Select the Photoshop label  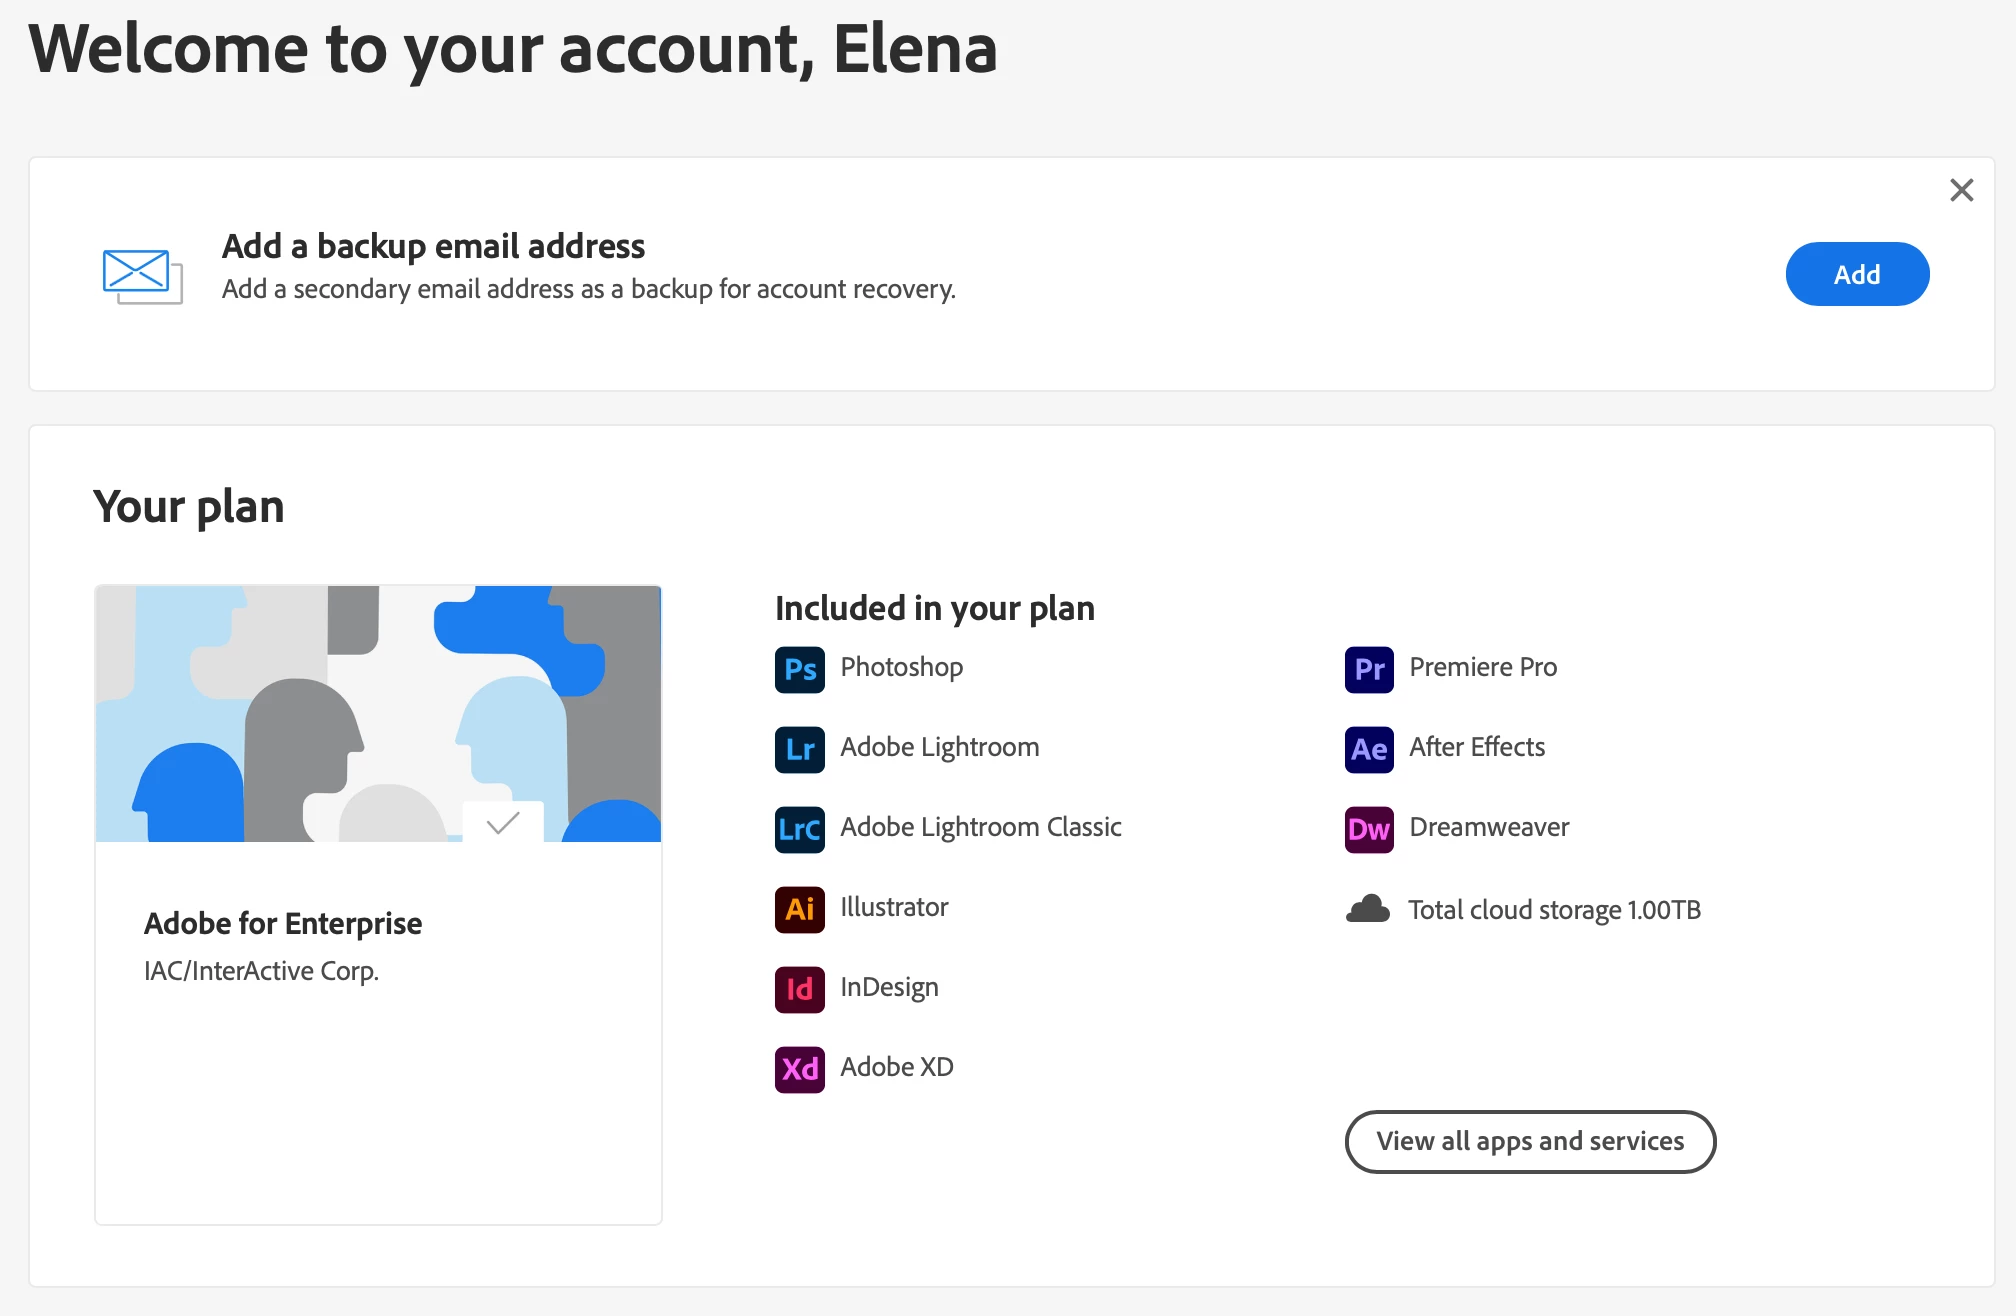(902, 667)
